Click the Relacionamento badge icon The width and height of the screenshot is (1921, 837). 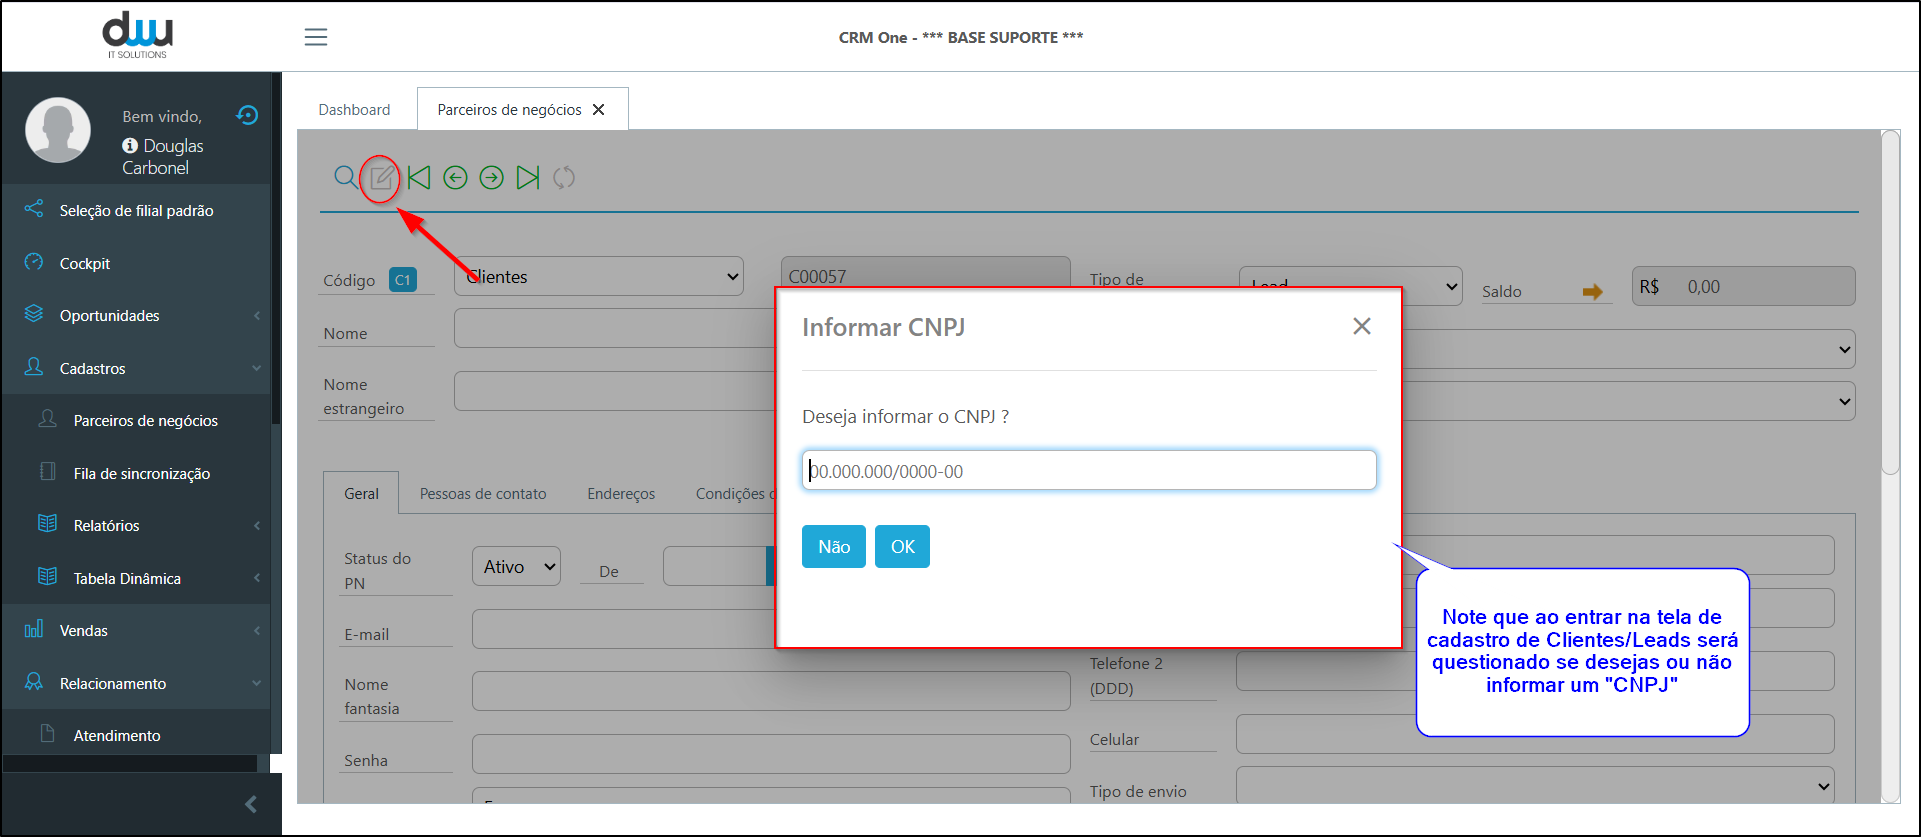tap(34, 682)
